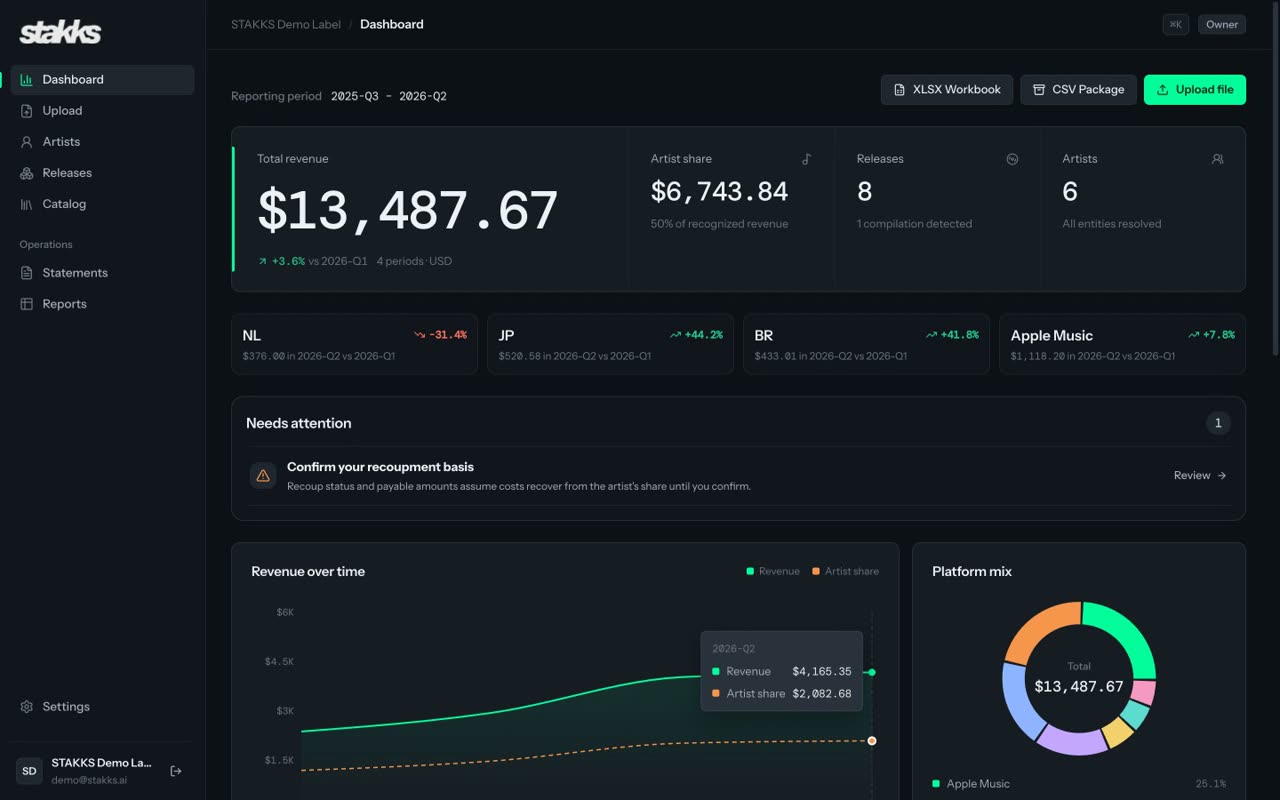Click the Catalog icon in sidebar
Viewport: 1280px width, 800px height.
(26, 204)
